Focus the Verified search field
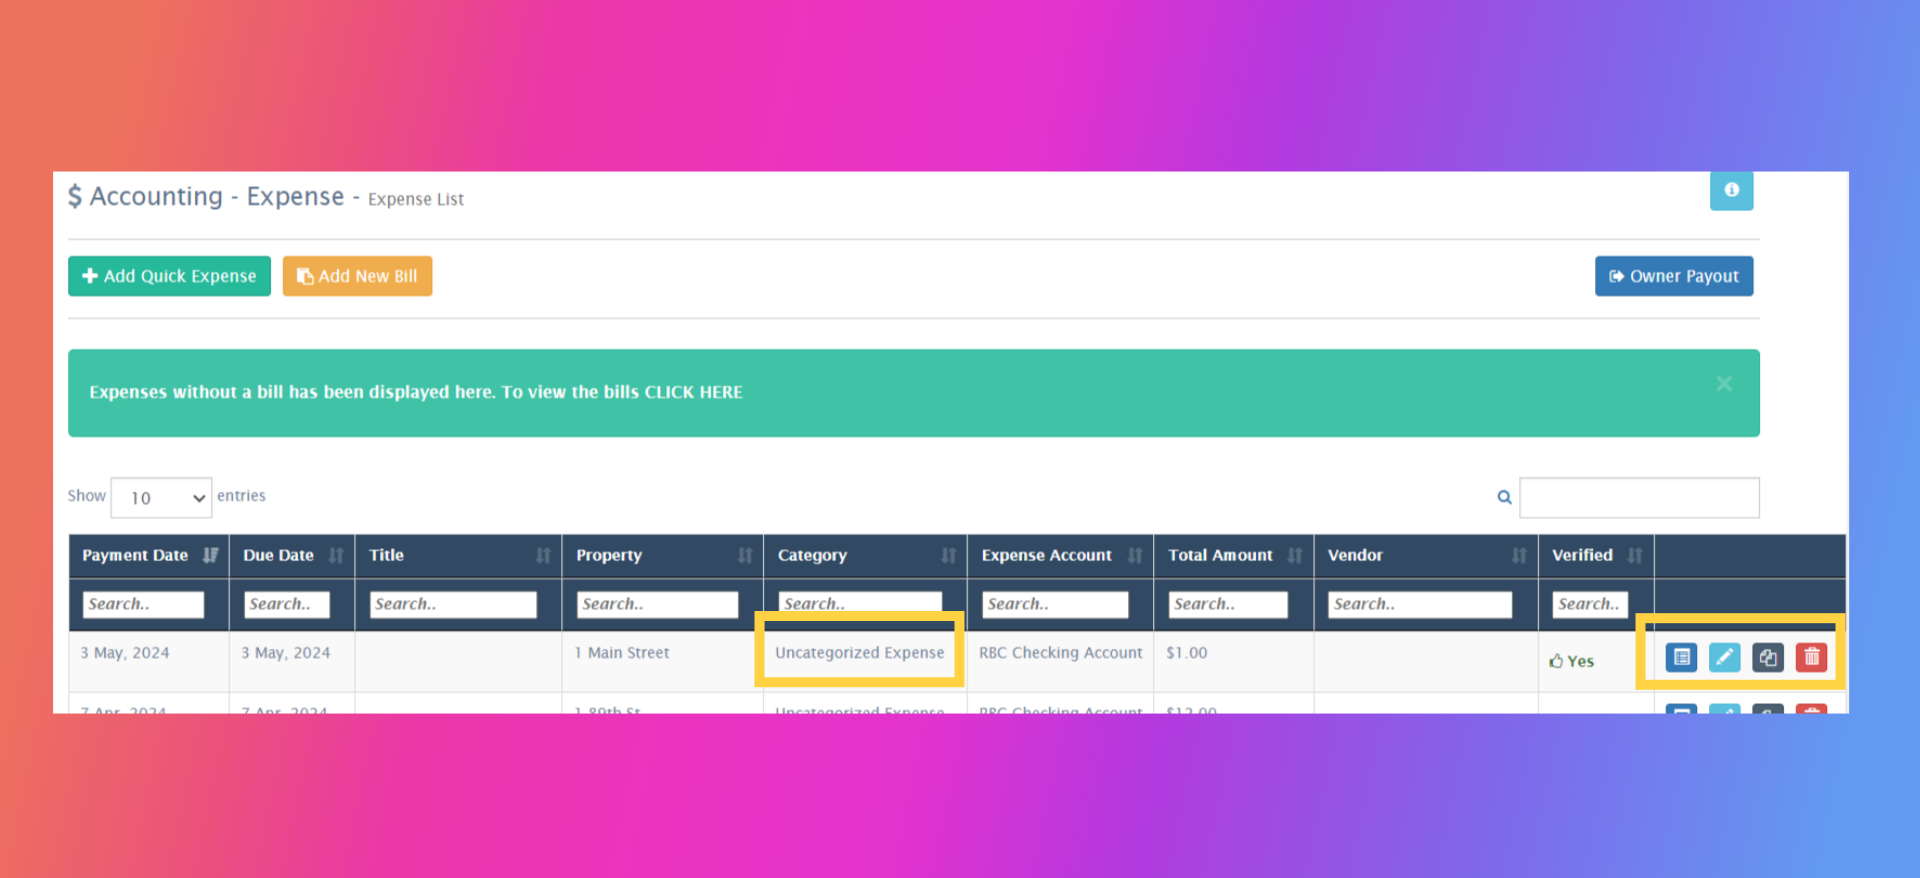This screenshot has height=878, width=1920. (1590, 604)
